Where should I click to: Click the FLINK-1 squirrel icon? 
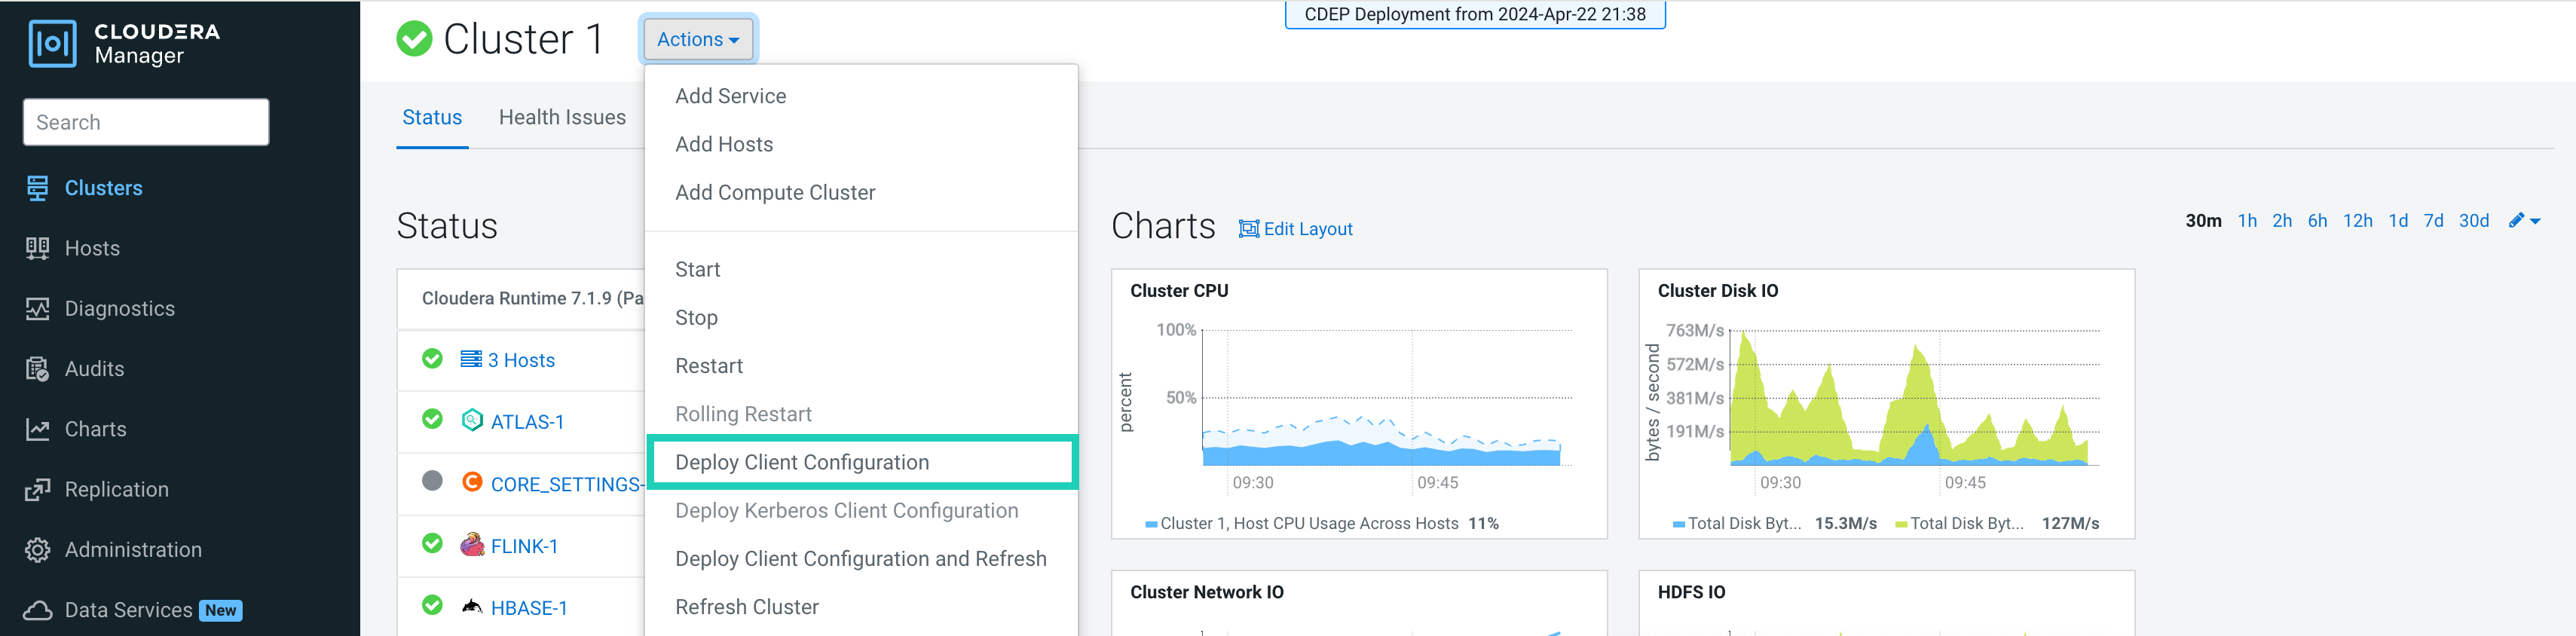coord(472,545)
